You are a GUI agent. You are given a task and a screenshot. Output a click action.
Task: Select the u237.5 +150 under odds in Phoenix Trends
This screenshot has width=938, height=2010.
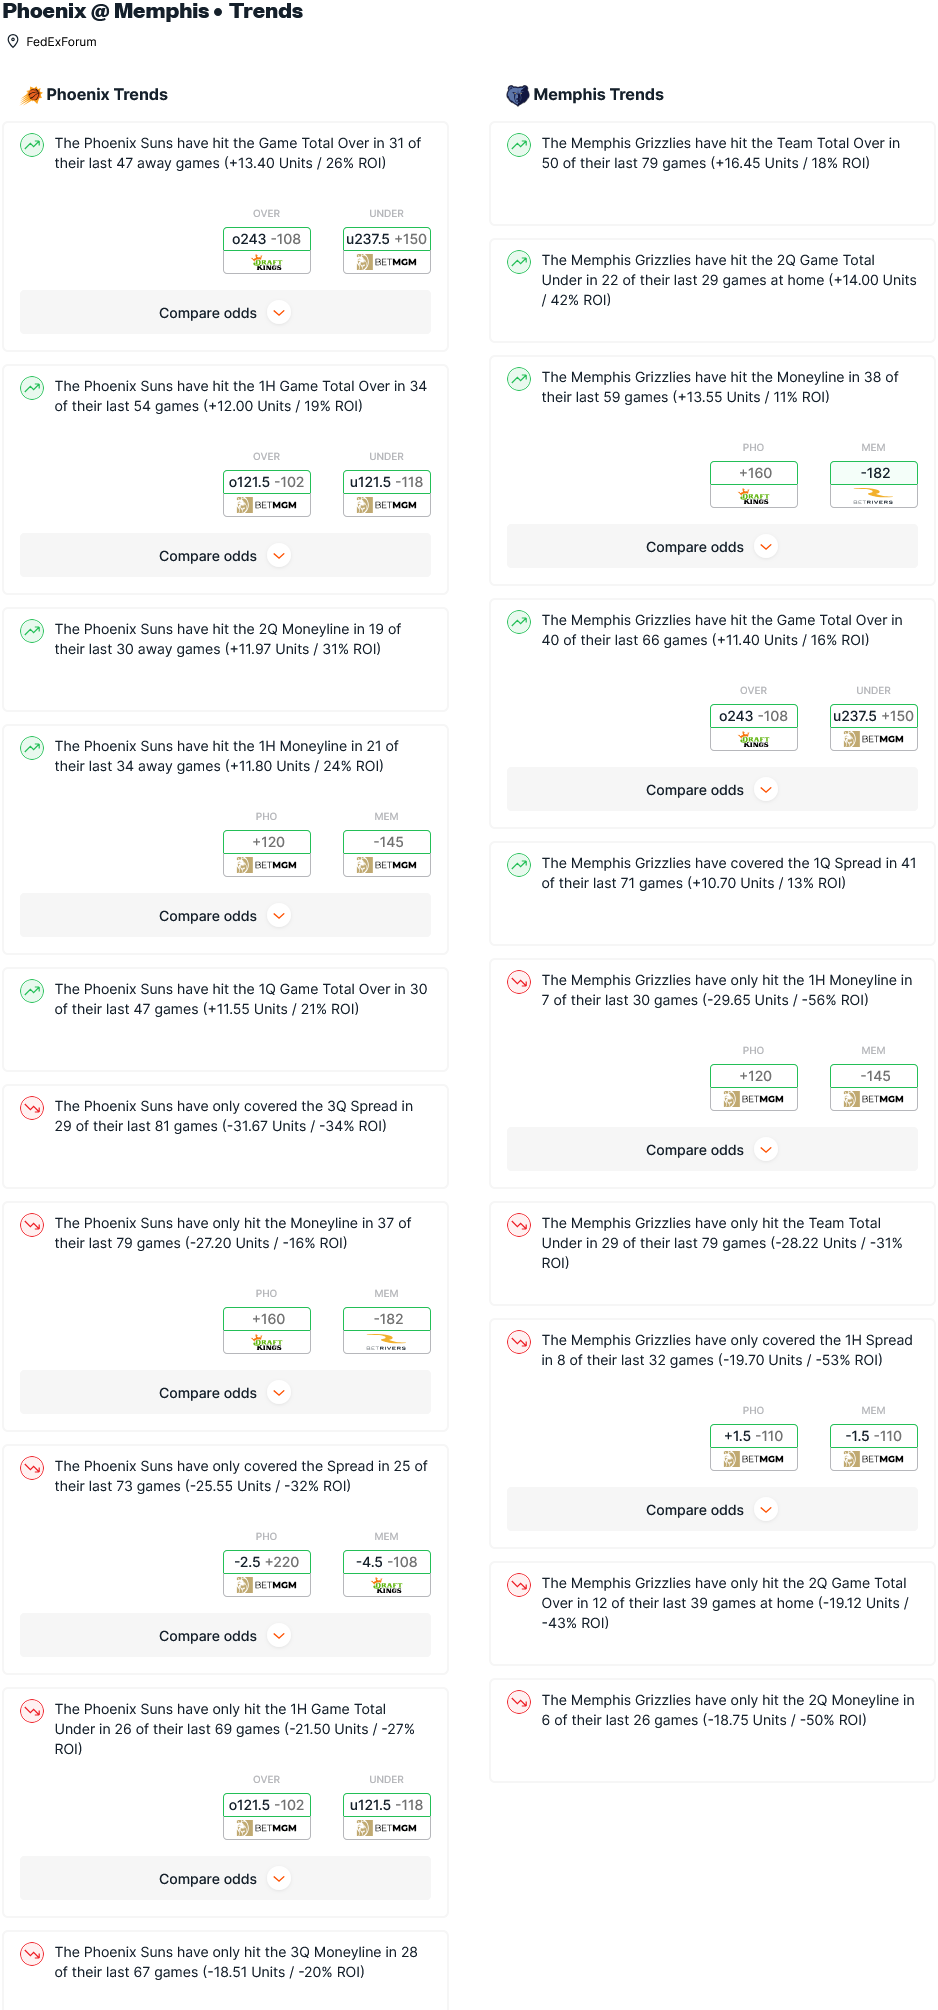[387, 239]
